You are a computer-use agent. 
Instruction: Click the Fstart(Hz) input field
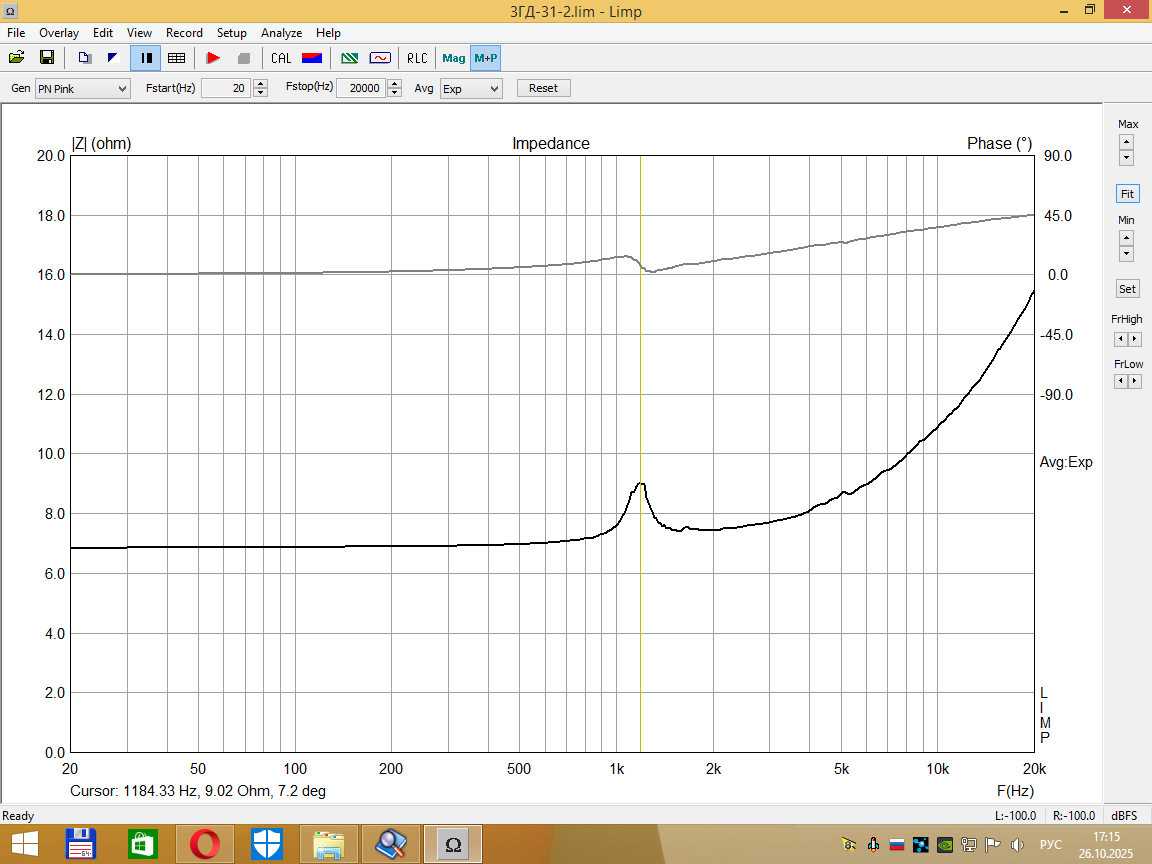click(226, 88)
